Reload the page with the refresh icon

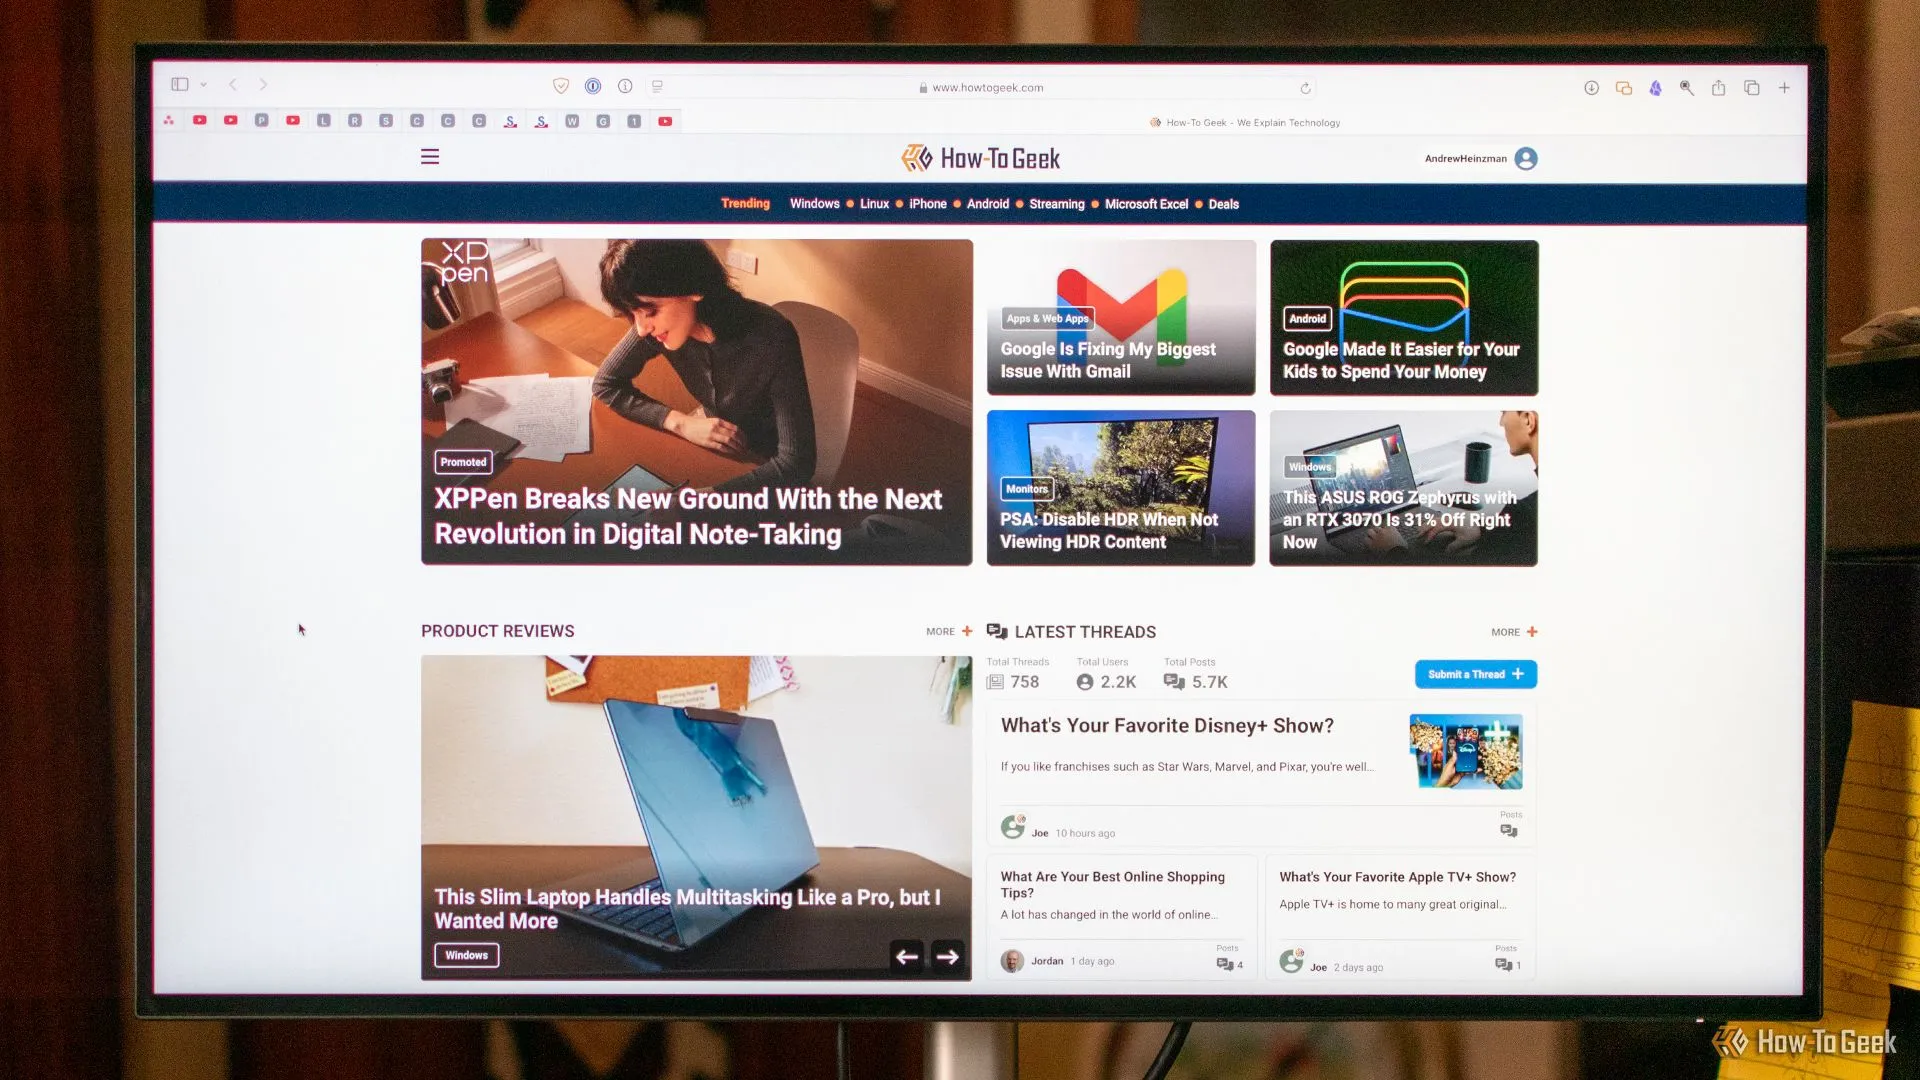[1305, 88]
